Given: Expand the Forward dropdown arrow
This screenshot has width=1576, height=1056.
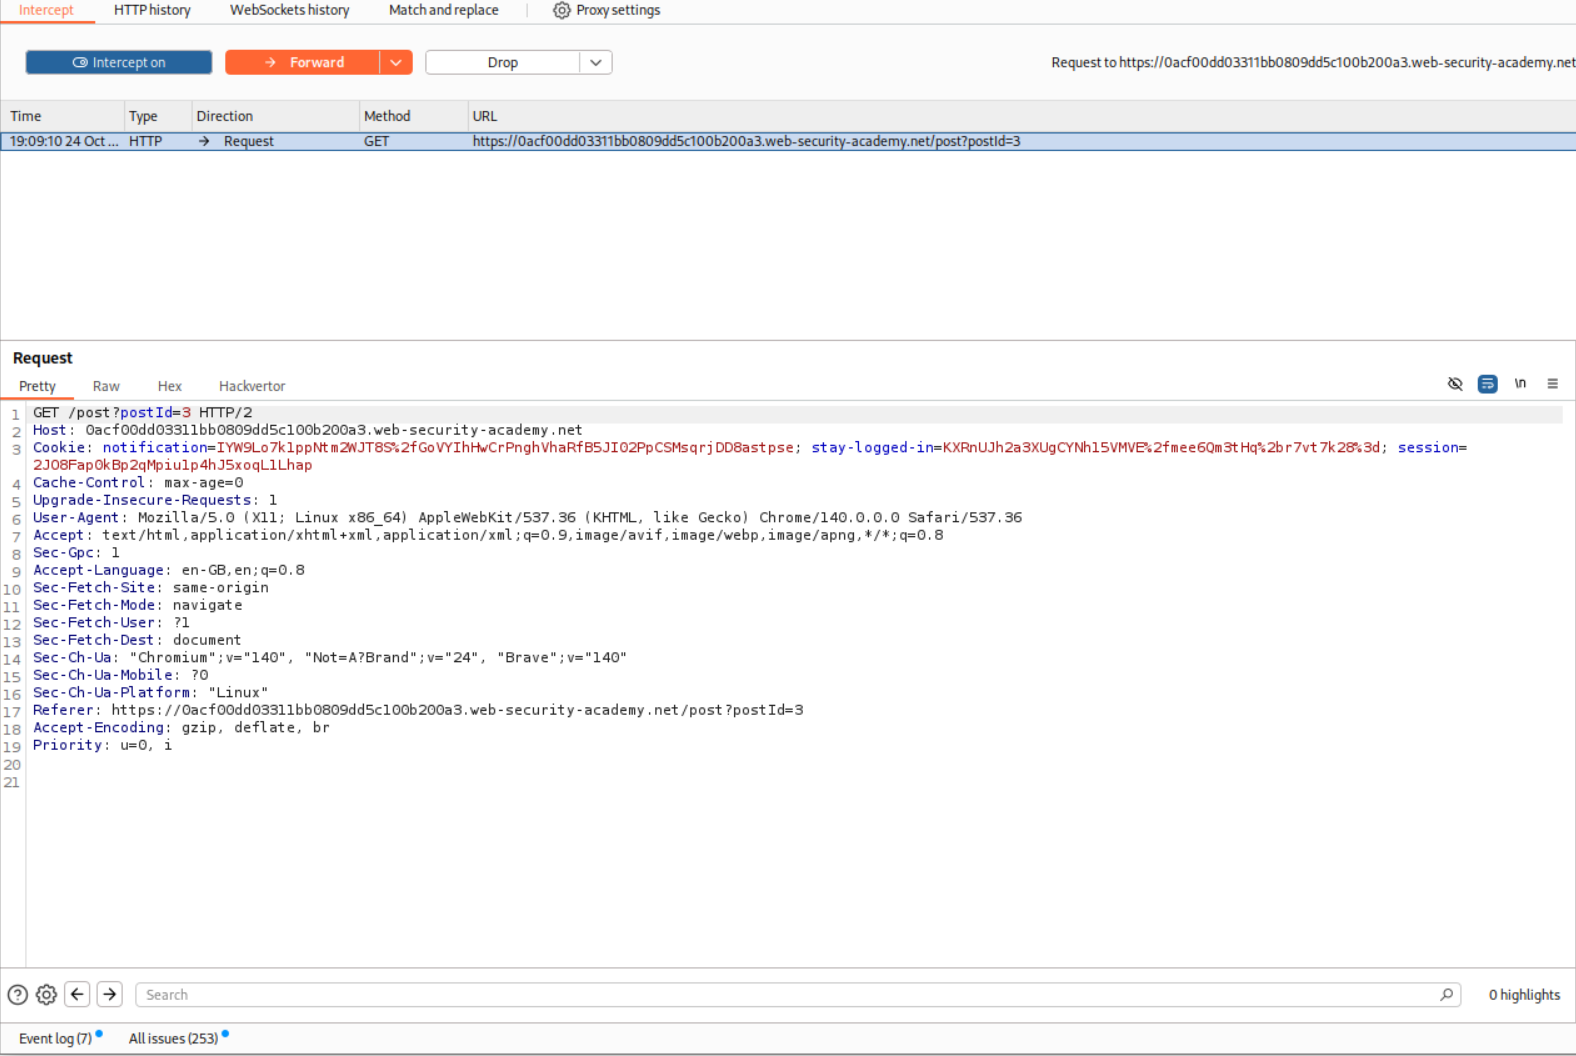Looking at the screenshot, I should click(396, 62).
